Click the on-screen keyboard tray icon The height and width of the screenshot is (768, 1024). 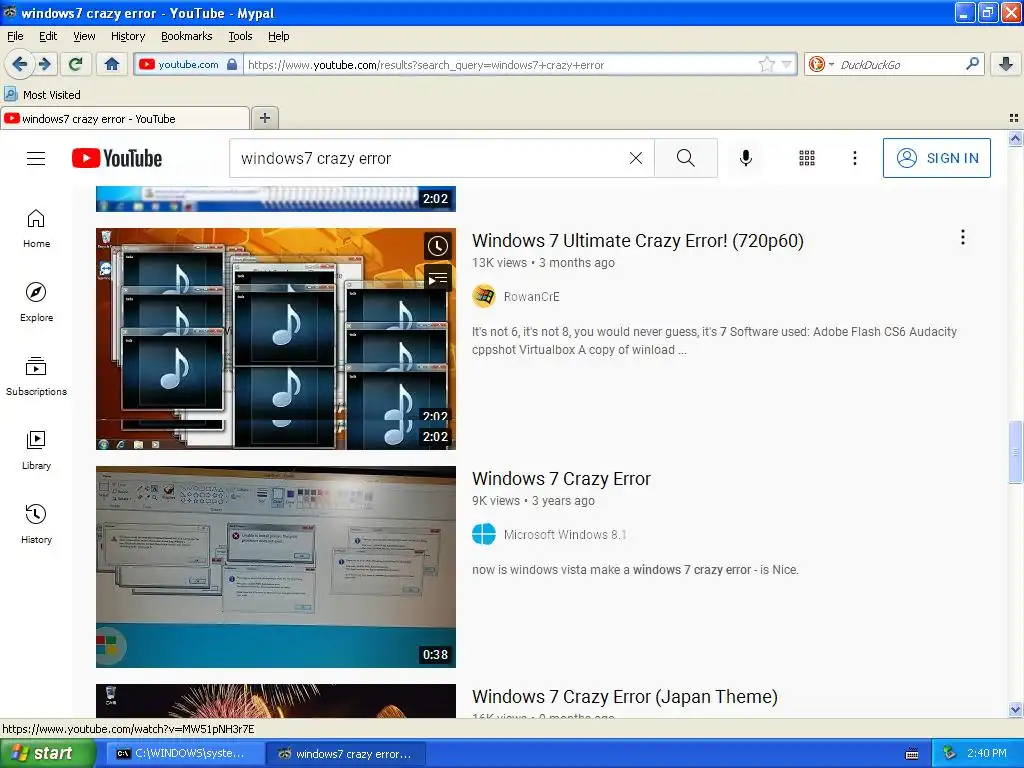pos(912,754)
